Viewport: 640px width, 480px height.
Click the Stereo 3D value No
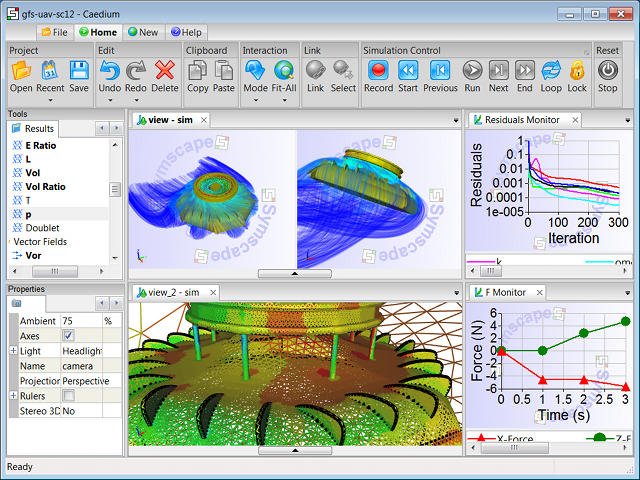point(81,411)
